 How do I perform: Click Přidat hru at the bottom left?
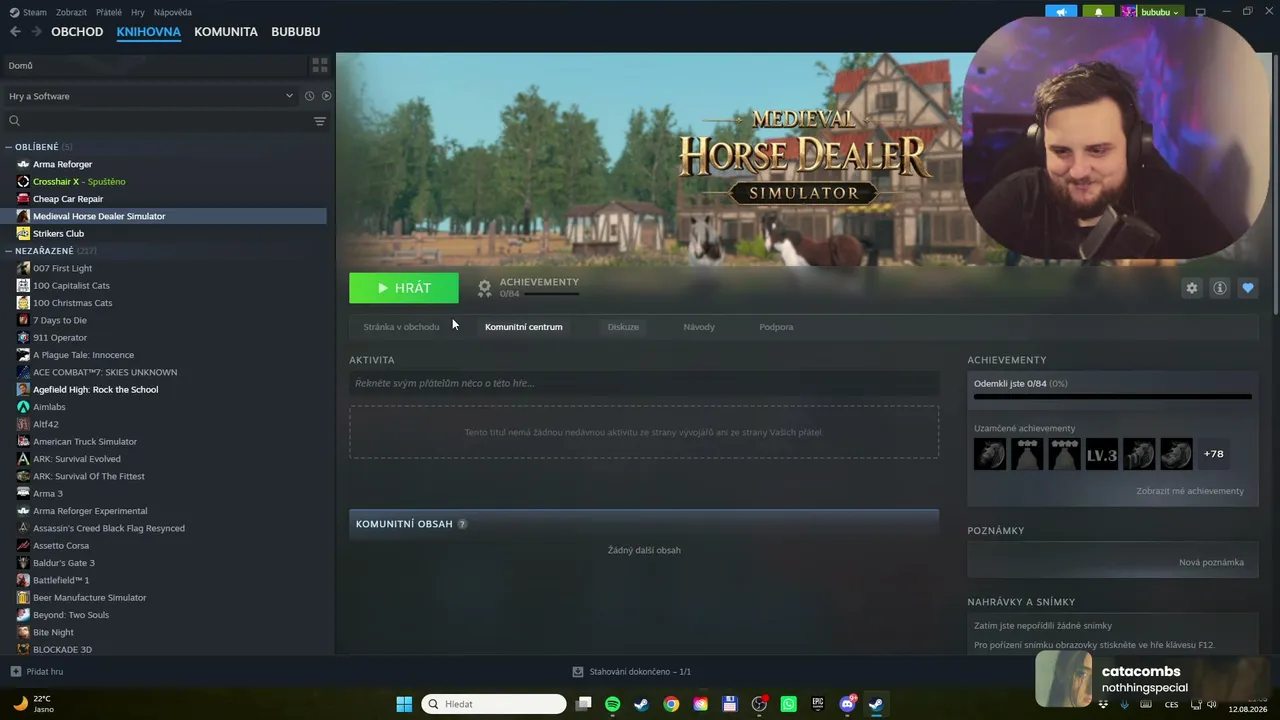pyautogui.click(x=37, y=672)
